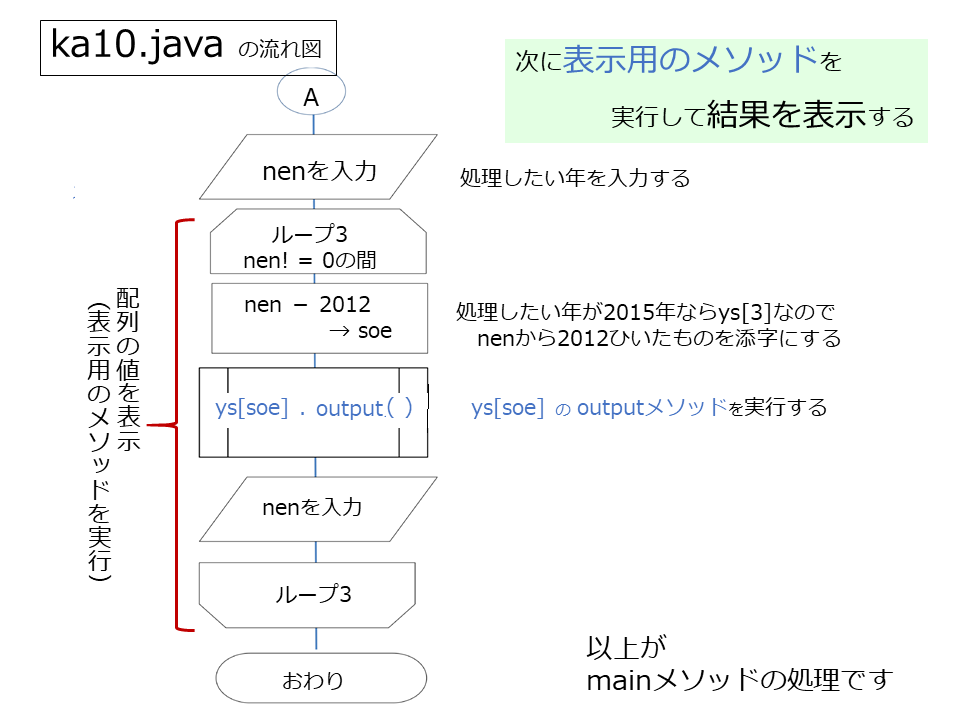The image size is (960, 720).
Task: Click the line nenから2012ひいたものを添字にする
Action: 659,338
